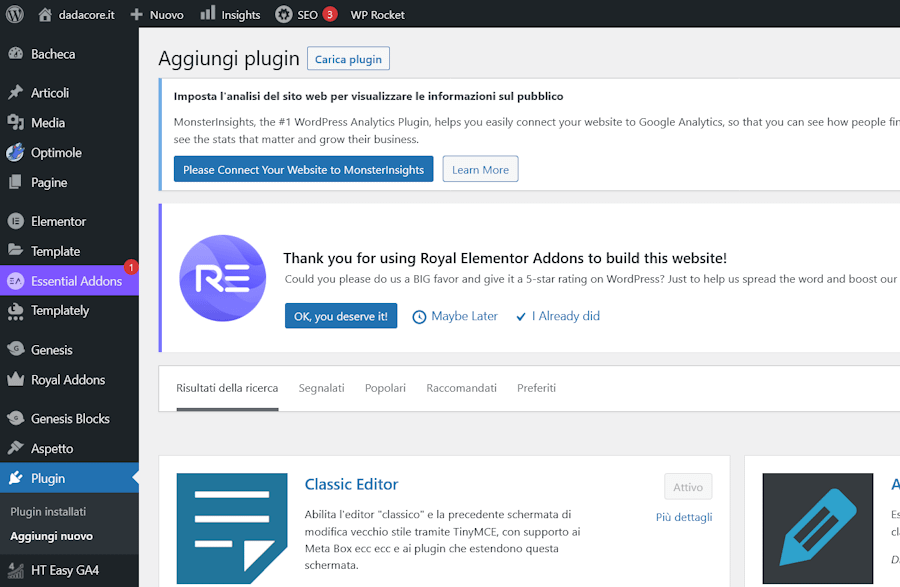Open the Genesis Blocks menu label
900x587 pixels.
pyautogui.click(x=70, y=419)
